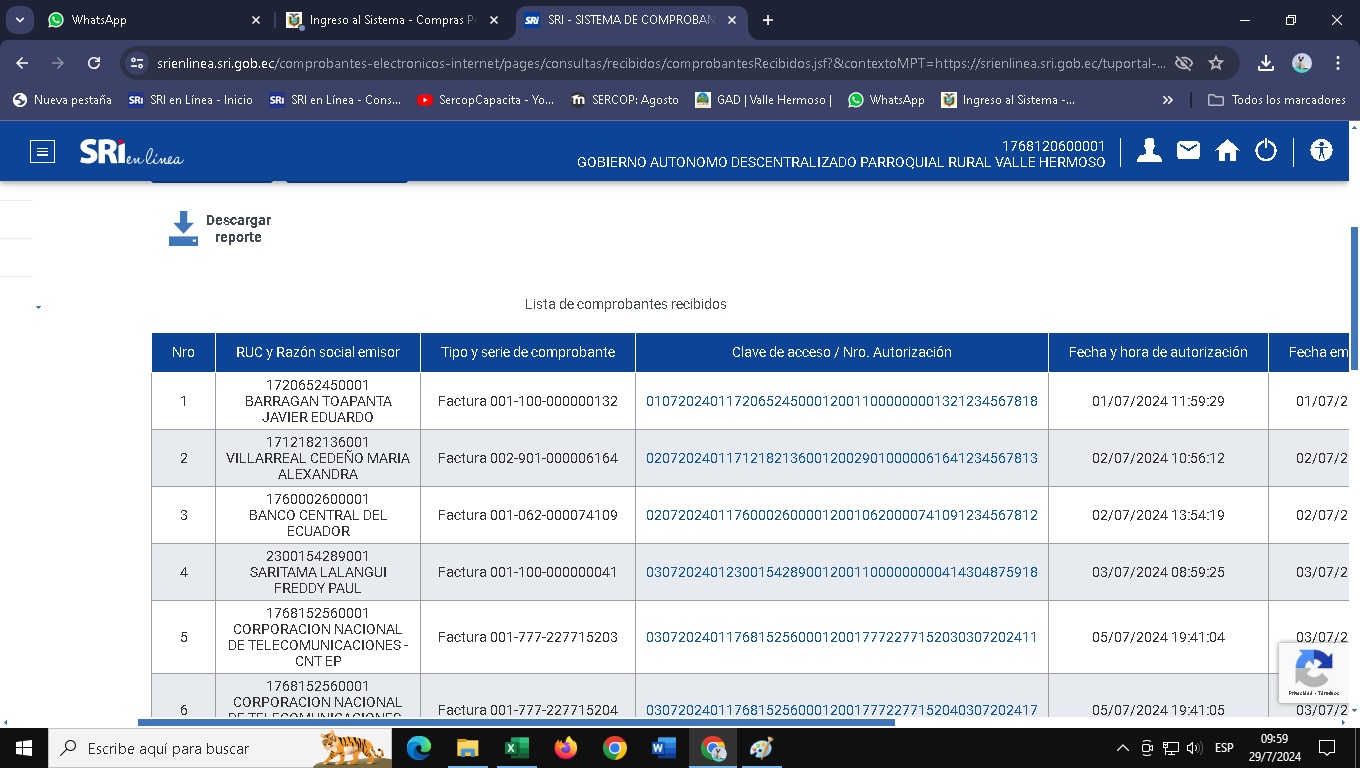The height and width of the screenshot is (768, 1360).
Task: Go to home via house icon
Action: coord(1227,151)
